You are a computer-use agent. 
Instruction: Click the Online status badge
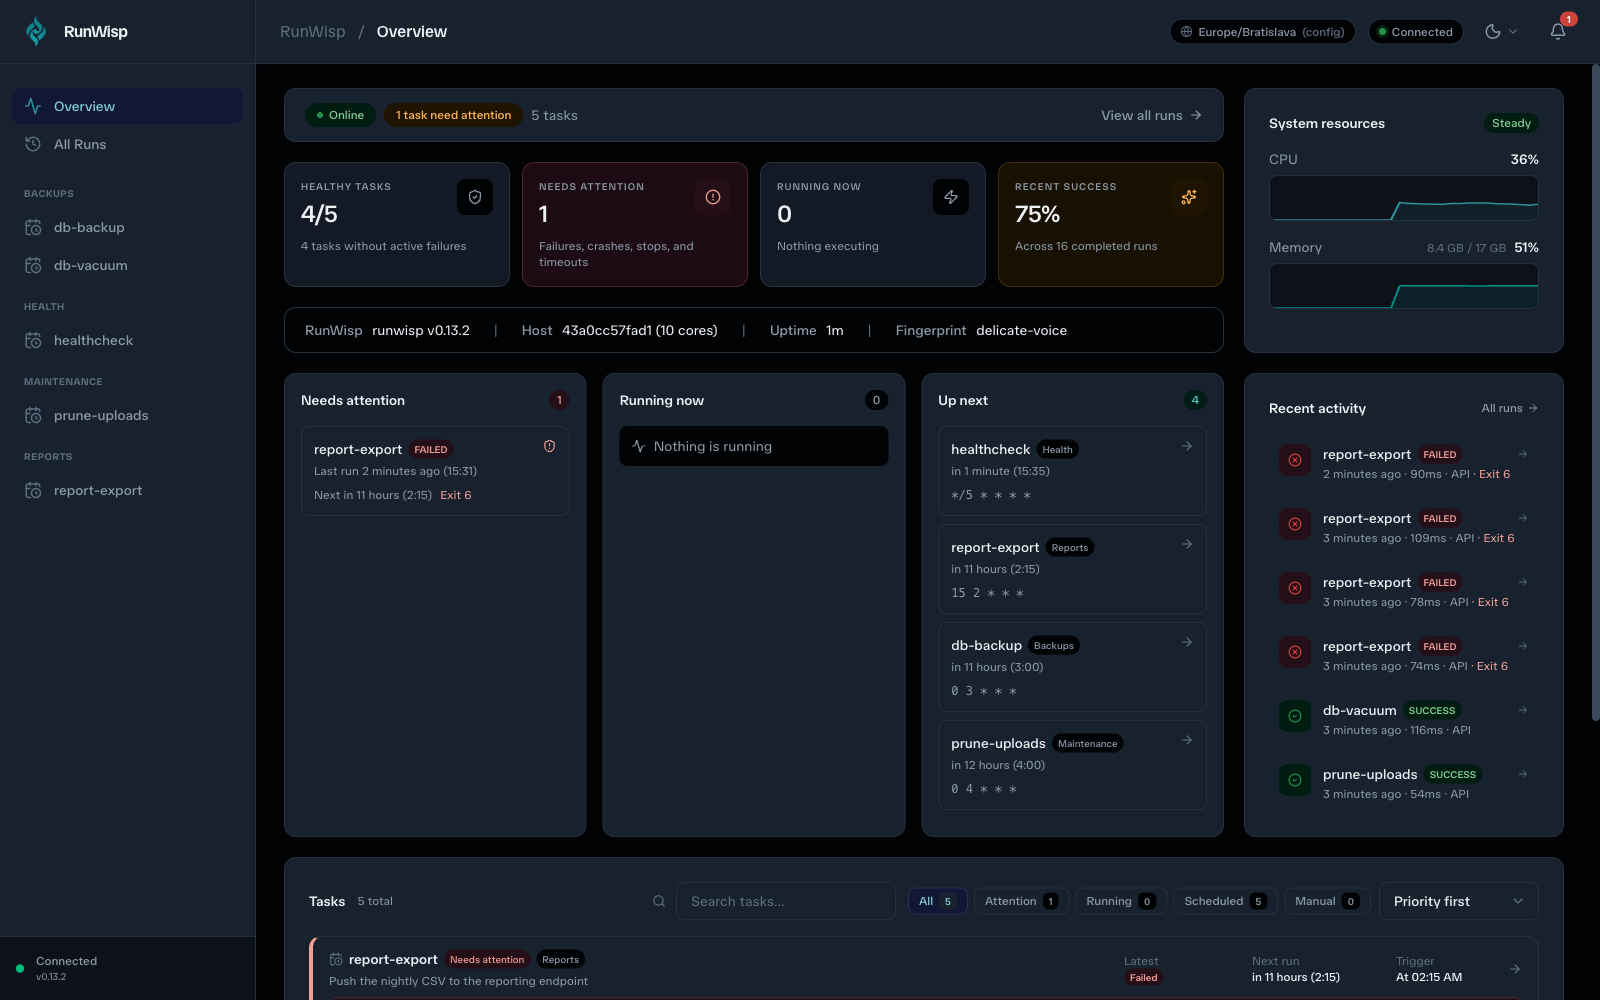pos(340,115)
